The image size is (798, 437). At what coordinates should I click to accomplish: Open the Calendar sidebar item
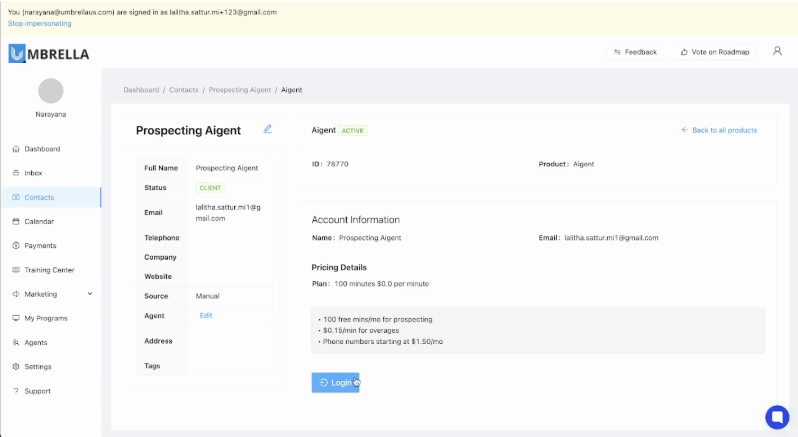pos(39,221)
